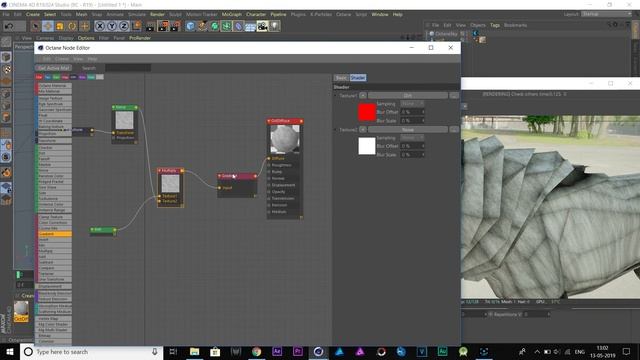Switch to the Shader tab

click(358, 78)
